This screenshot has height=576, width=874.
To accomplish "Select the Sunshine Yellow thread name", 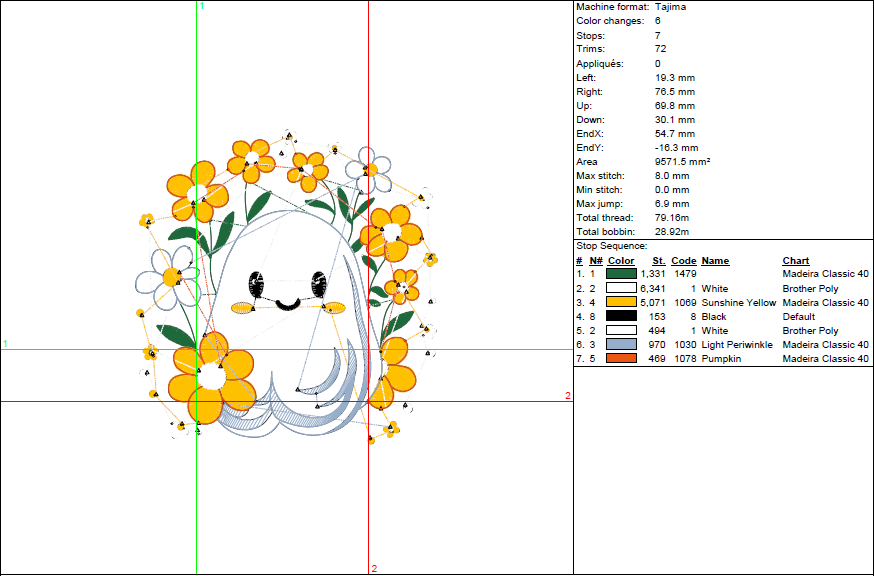I will [x=738, y=302].
